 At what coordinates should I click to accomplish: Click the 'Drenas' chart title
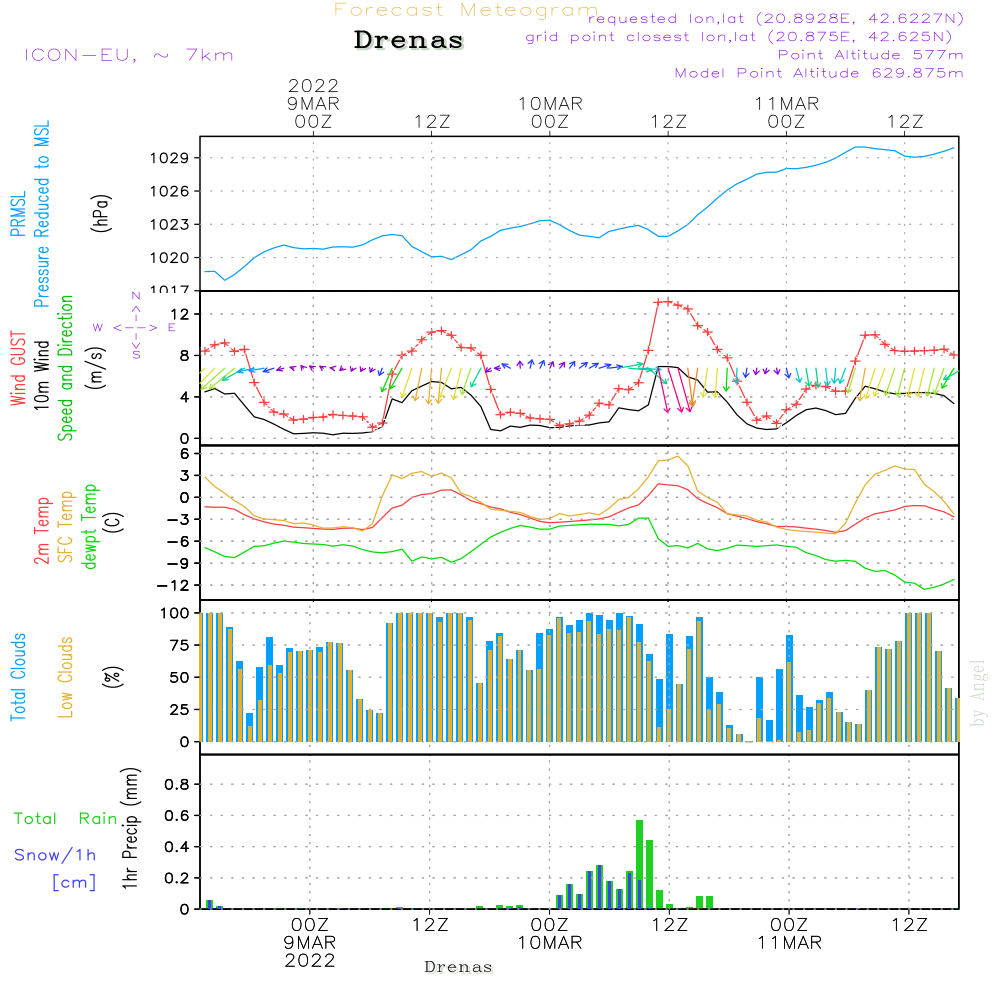point(408,40)
